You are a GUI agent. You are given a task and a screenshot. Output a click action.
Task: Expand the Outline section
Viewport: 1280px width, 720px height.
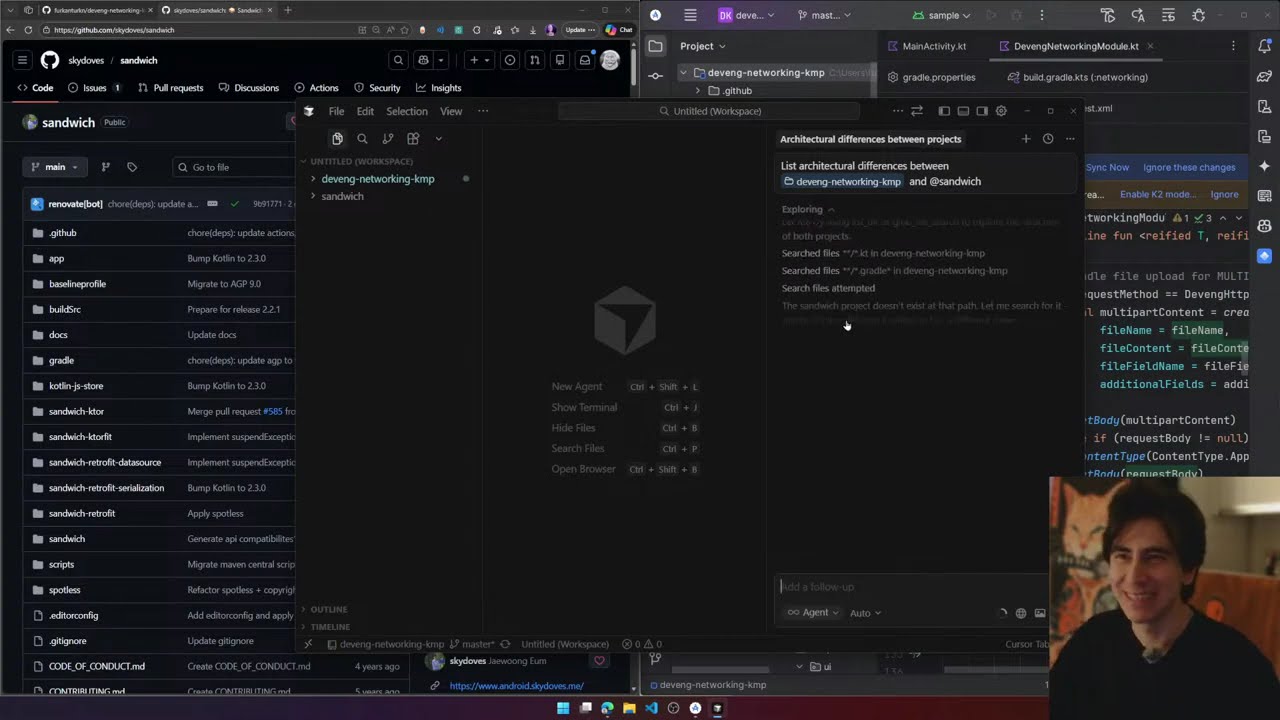point(329,609)
